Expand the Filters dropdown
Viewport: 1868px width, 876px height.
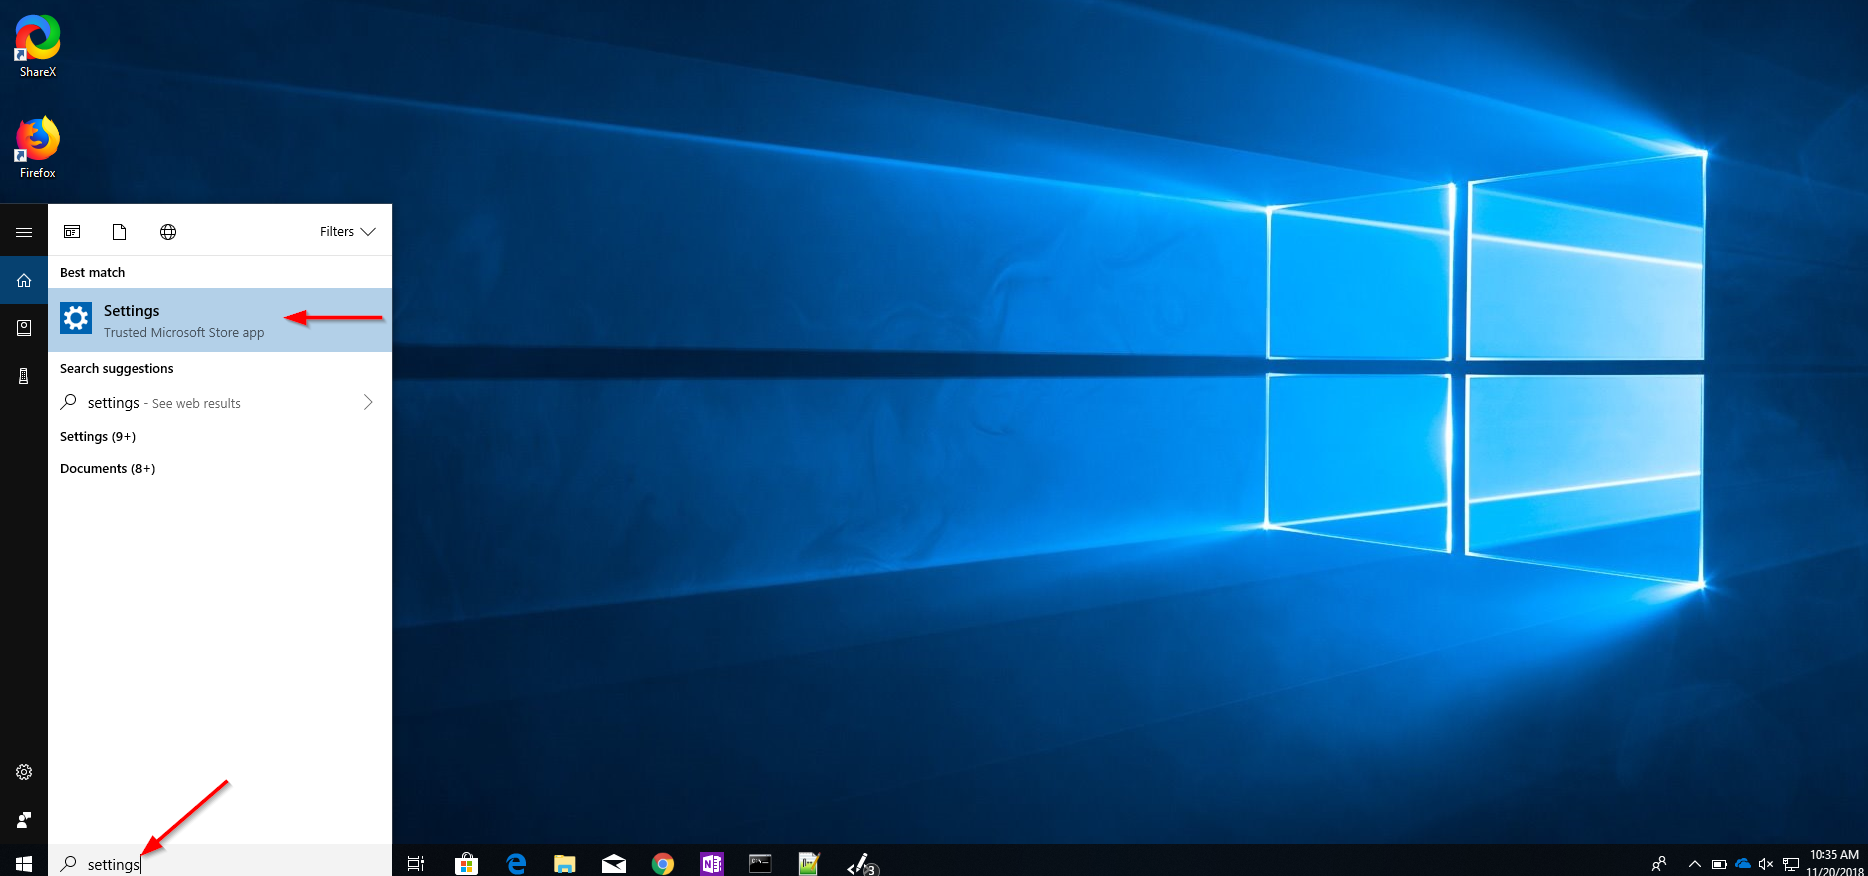click(x=347, y=232)
